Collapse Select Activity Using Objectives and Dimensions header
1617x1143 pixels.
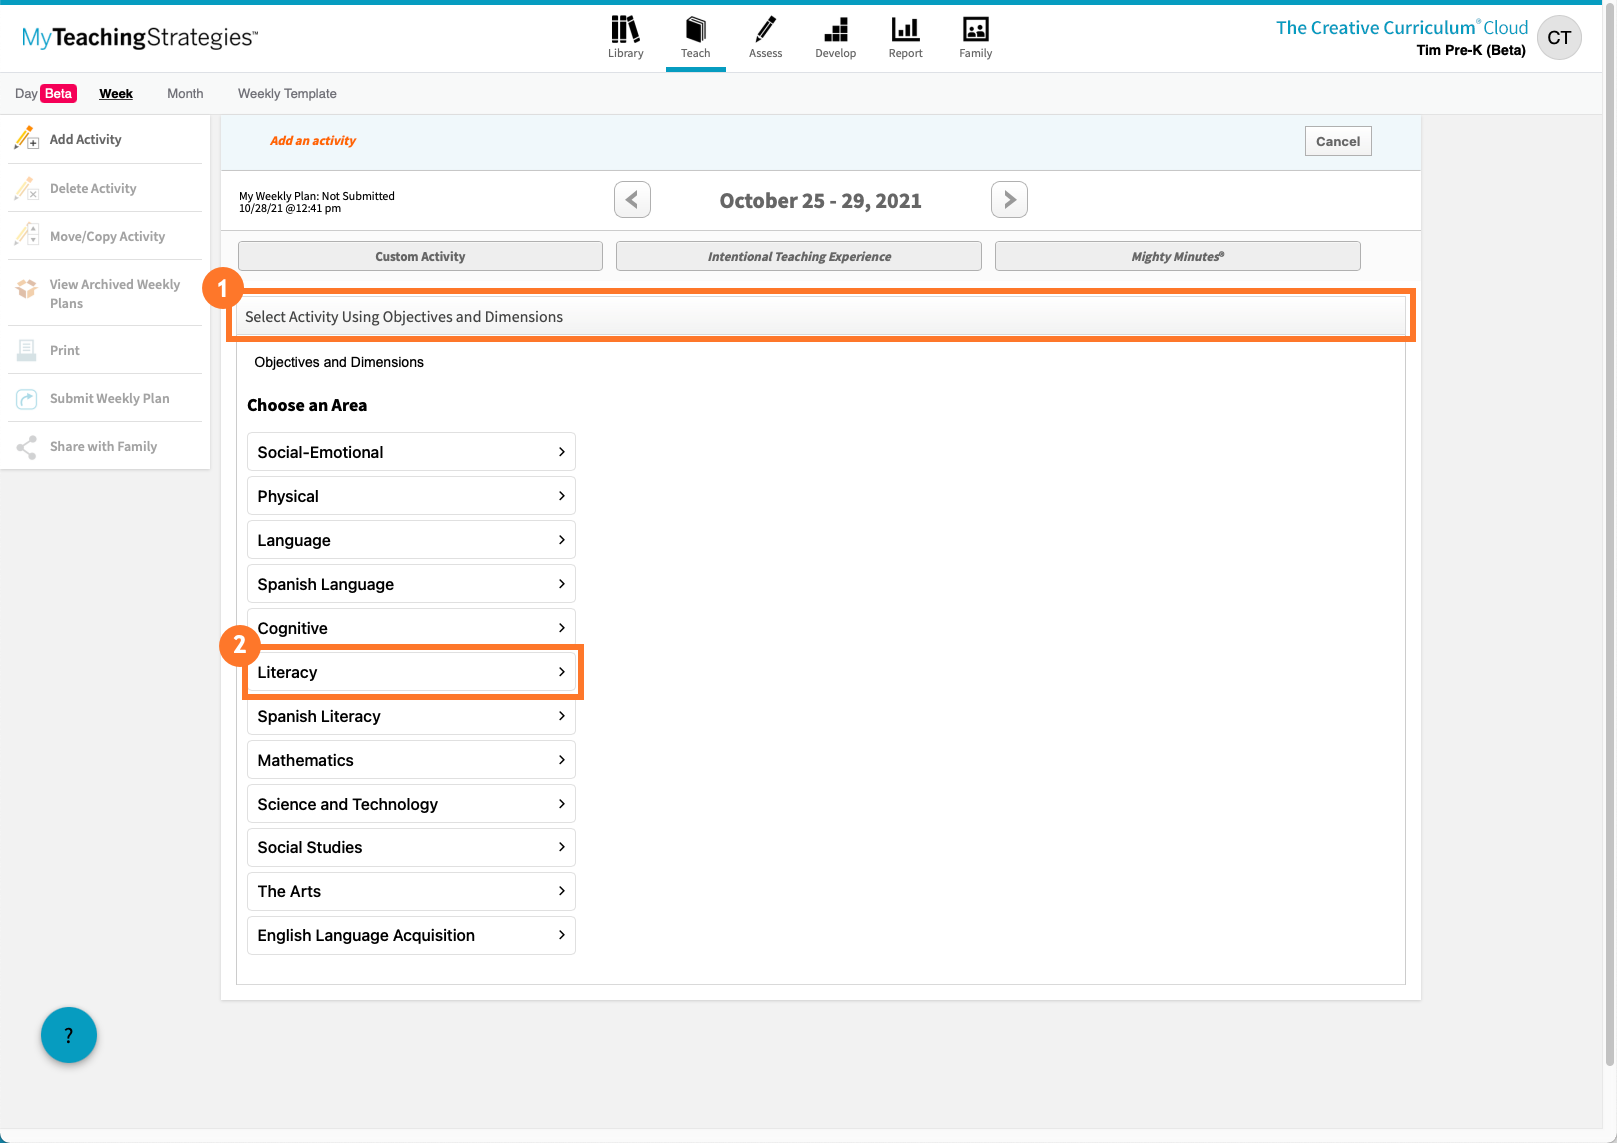tap(820, 317)
